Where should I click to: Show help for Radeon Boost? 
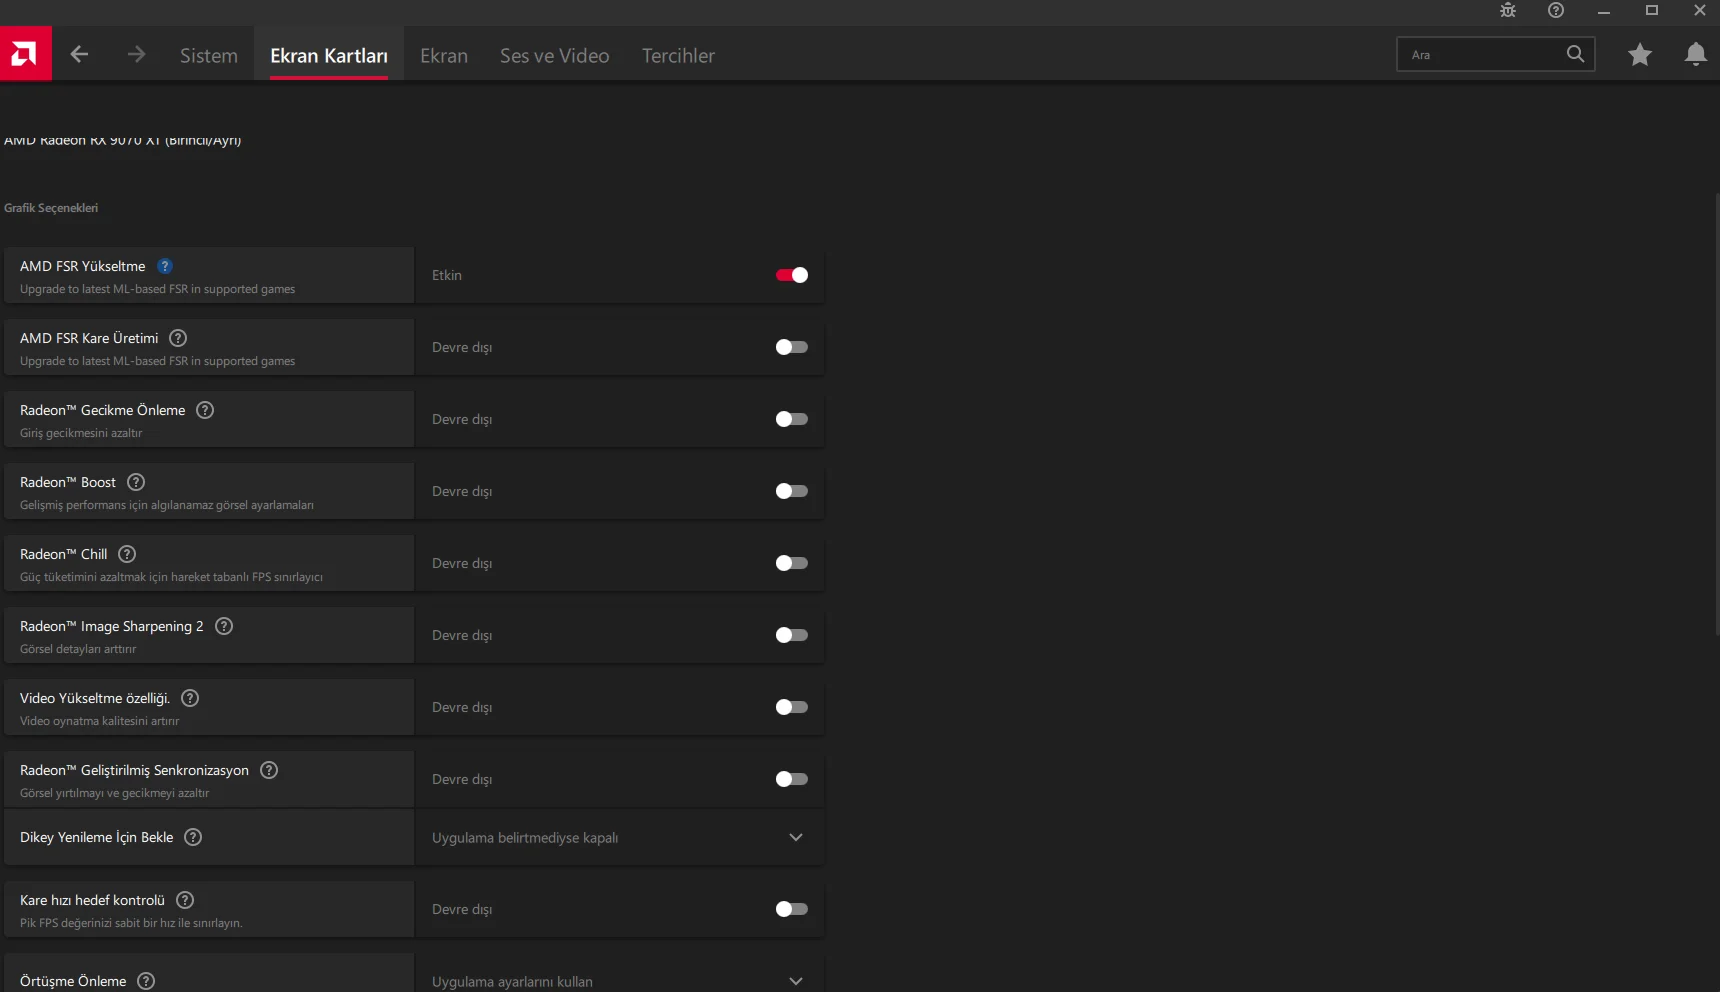136,482
